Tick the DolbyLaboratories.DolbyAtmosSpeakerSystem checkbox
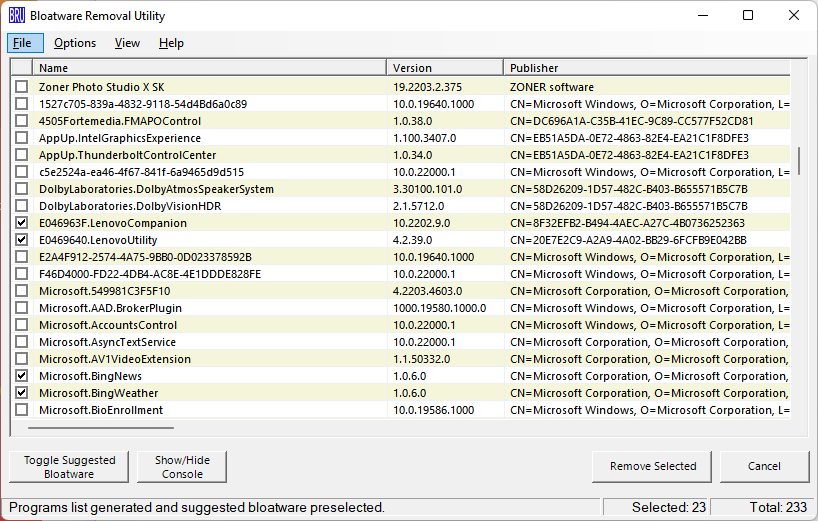This screenshot has width=818, height=521. coord(22,189)
